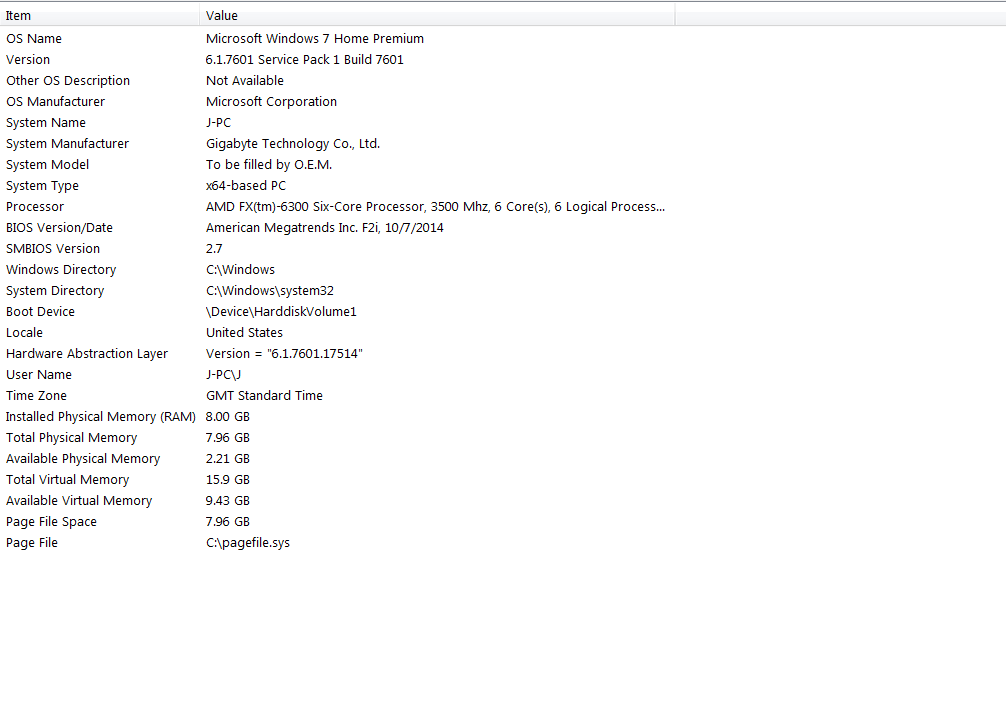This screenshot has width=1006, height=710.
Task: Click the x64-based PC value
Action: 246,186
